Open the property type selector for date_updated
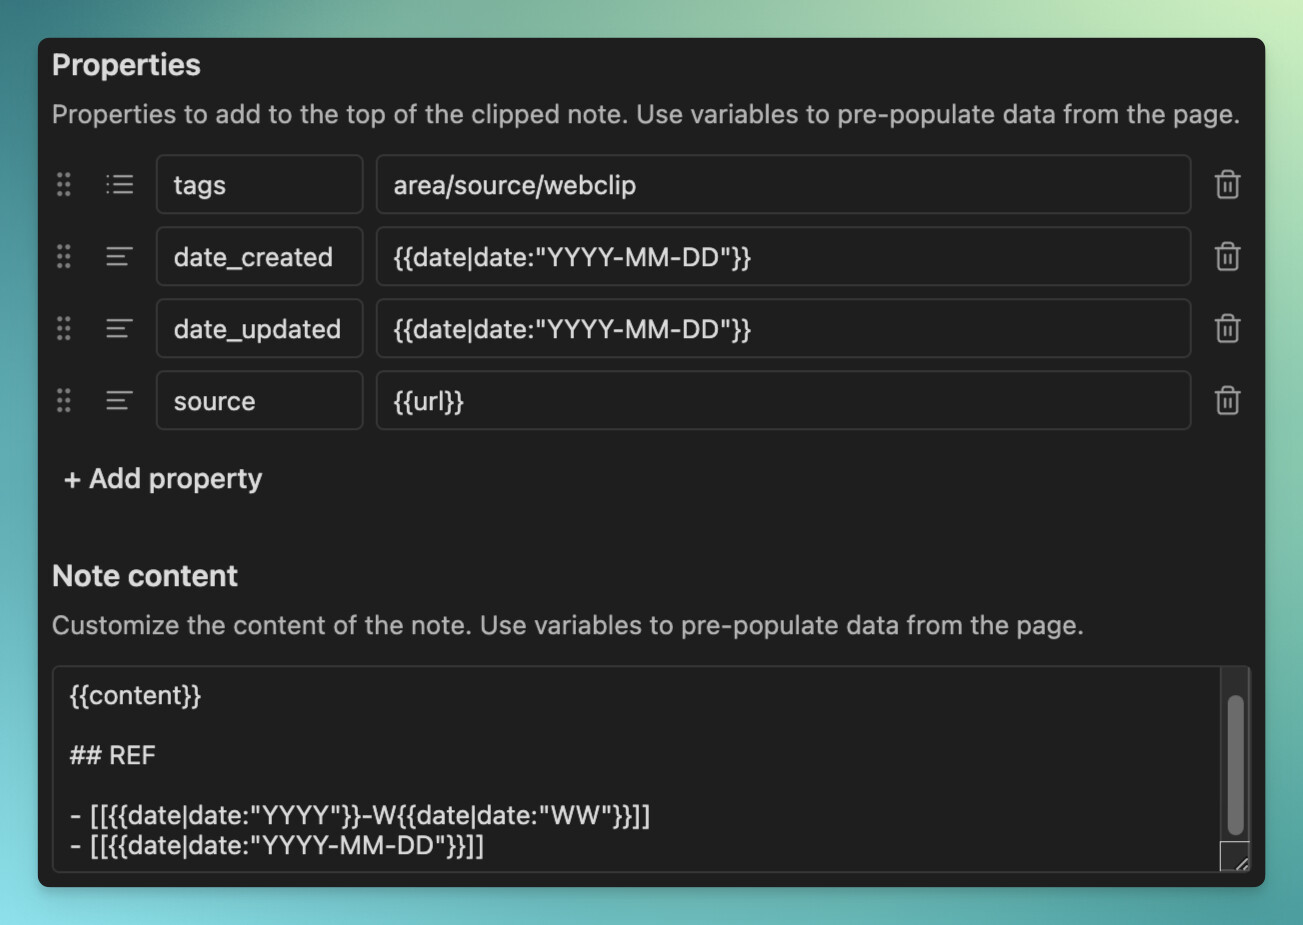The height and width of the screenshot is (925, 1303). [x=117, y=328]
